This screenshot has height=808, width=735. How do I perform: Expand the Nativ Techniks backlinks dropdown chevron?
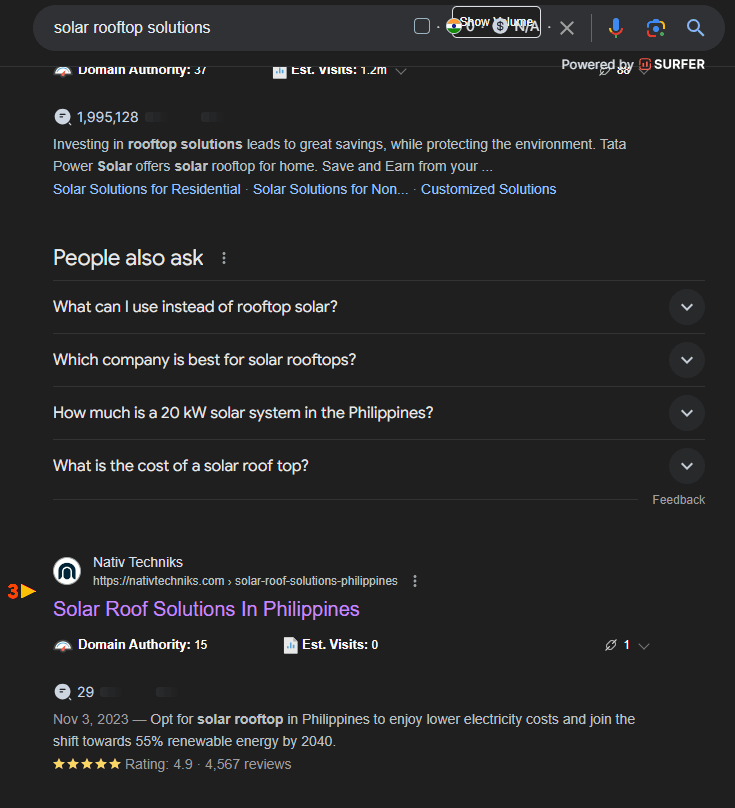(644, 646)
